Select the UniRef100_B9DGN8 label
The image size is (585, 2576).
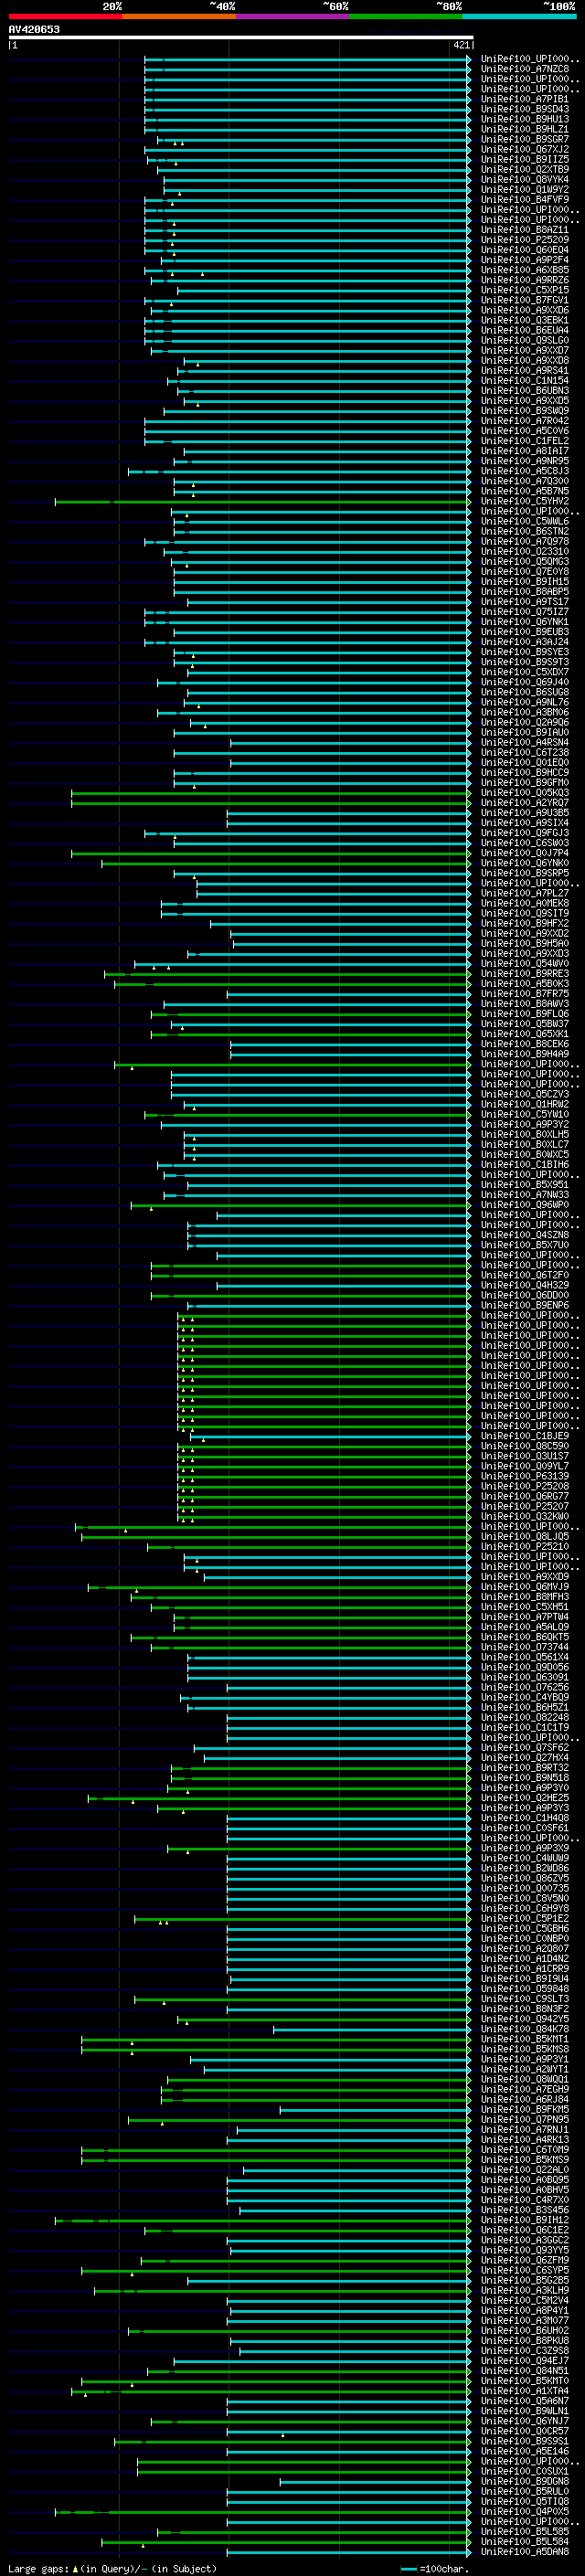[525, 2481]
